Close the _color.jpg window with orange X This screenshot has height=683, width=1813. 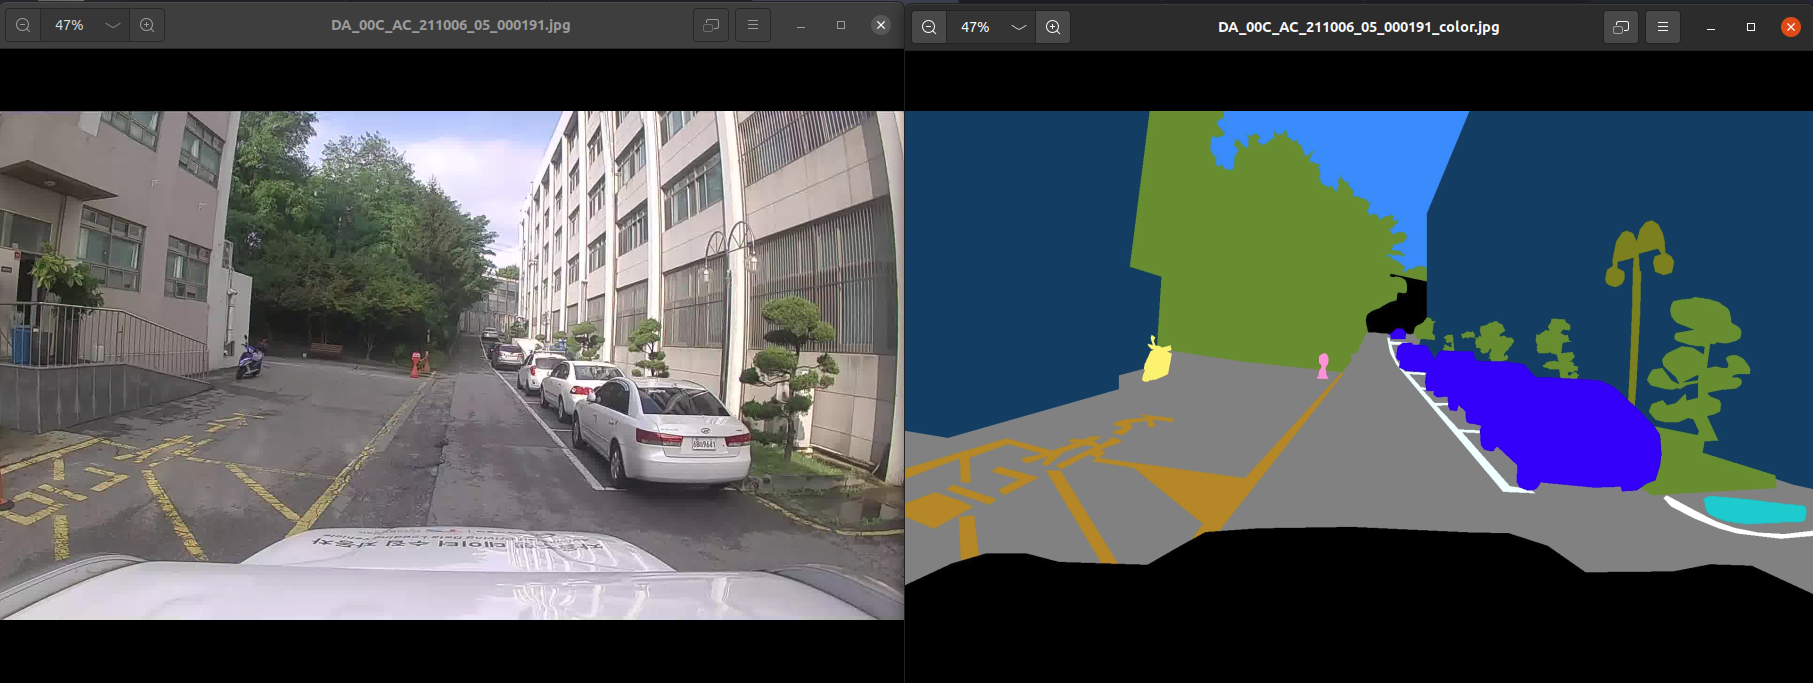click(1791, 27)
